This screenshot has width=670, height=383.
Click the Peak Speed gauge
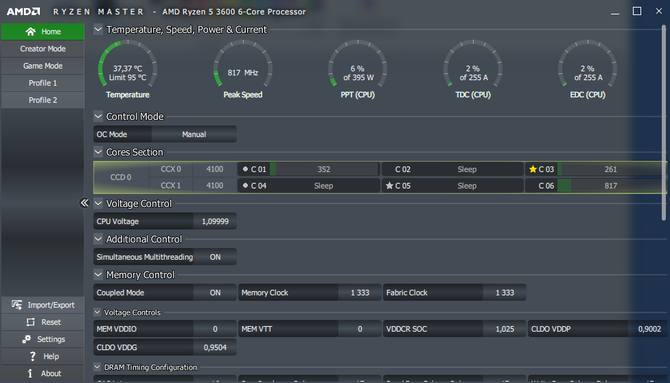(243, 69)
